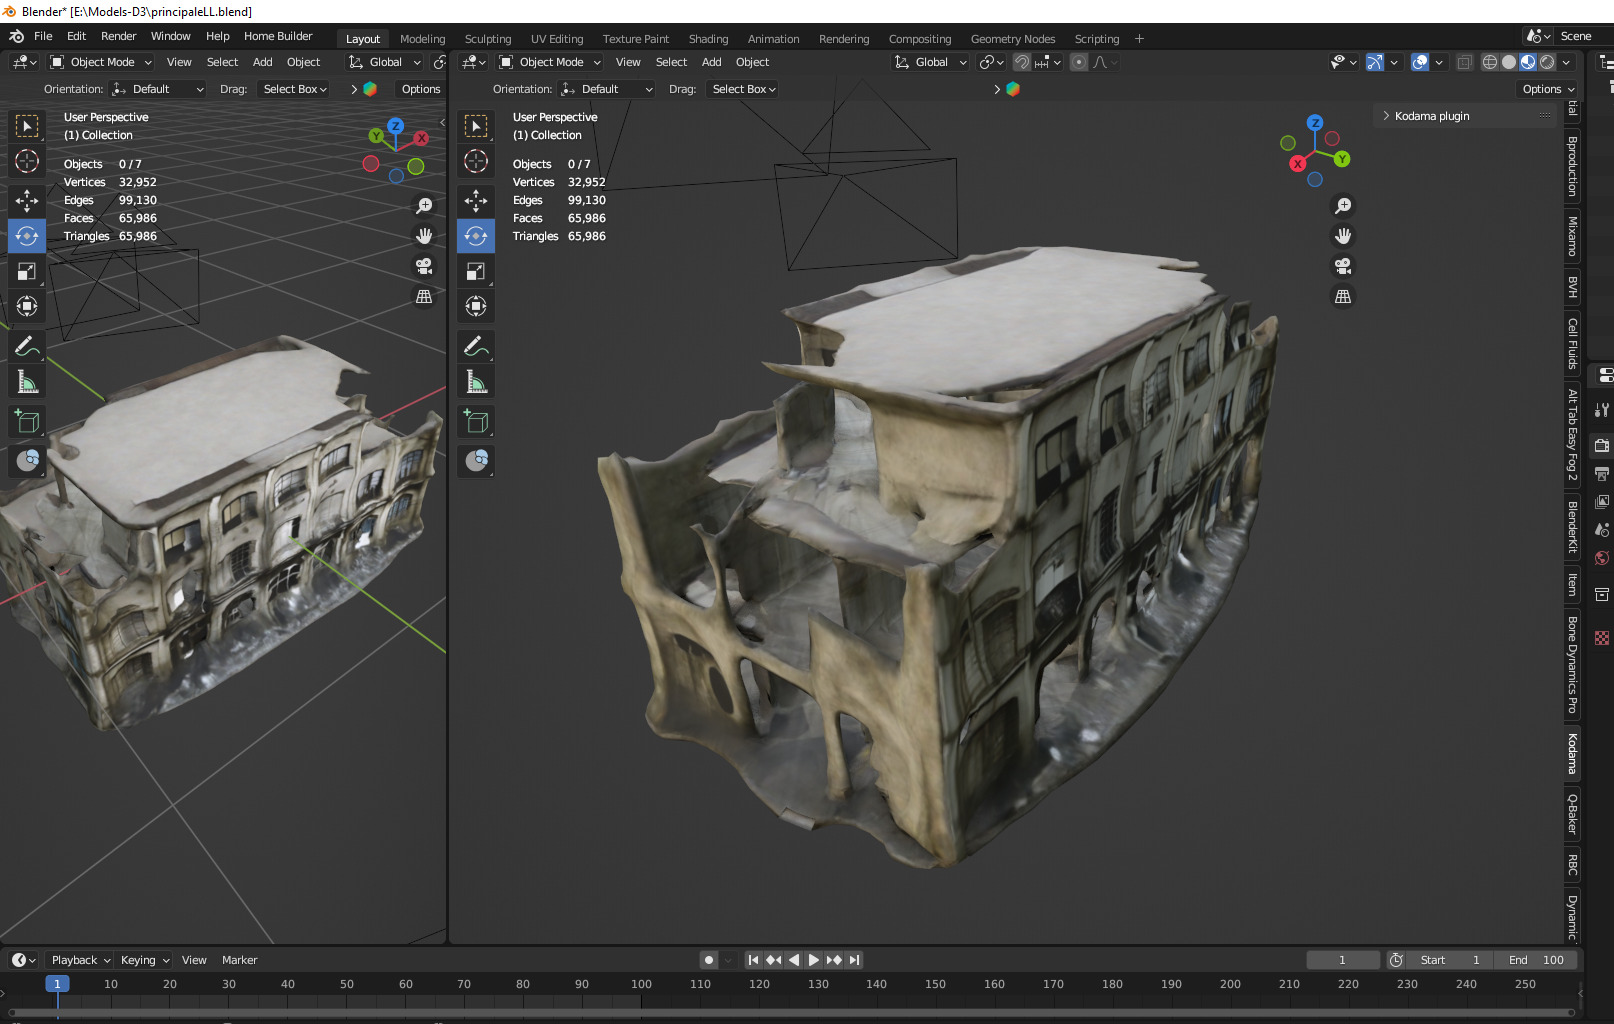1614x1024 pixels.
Task: Click the Y axis on right viewport gizmo
Action: [1342, 159]
